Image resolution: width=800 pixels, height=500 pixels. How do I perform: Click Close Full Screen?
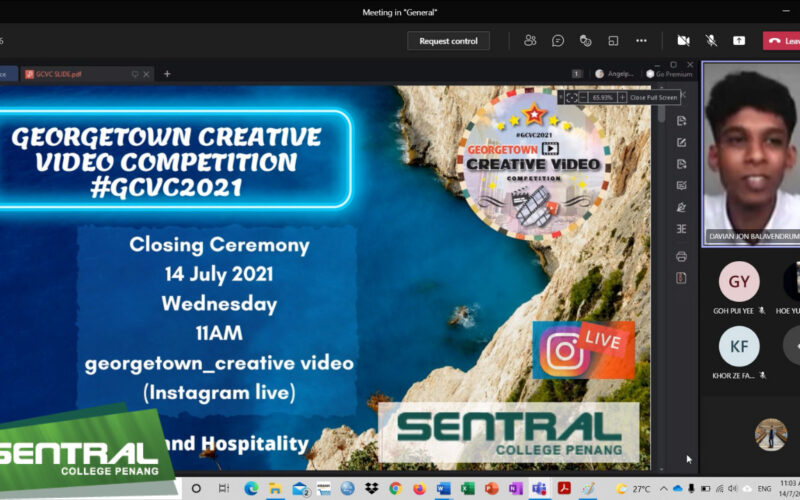pyautogui.click(x=653, y=97)
